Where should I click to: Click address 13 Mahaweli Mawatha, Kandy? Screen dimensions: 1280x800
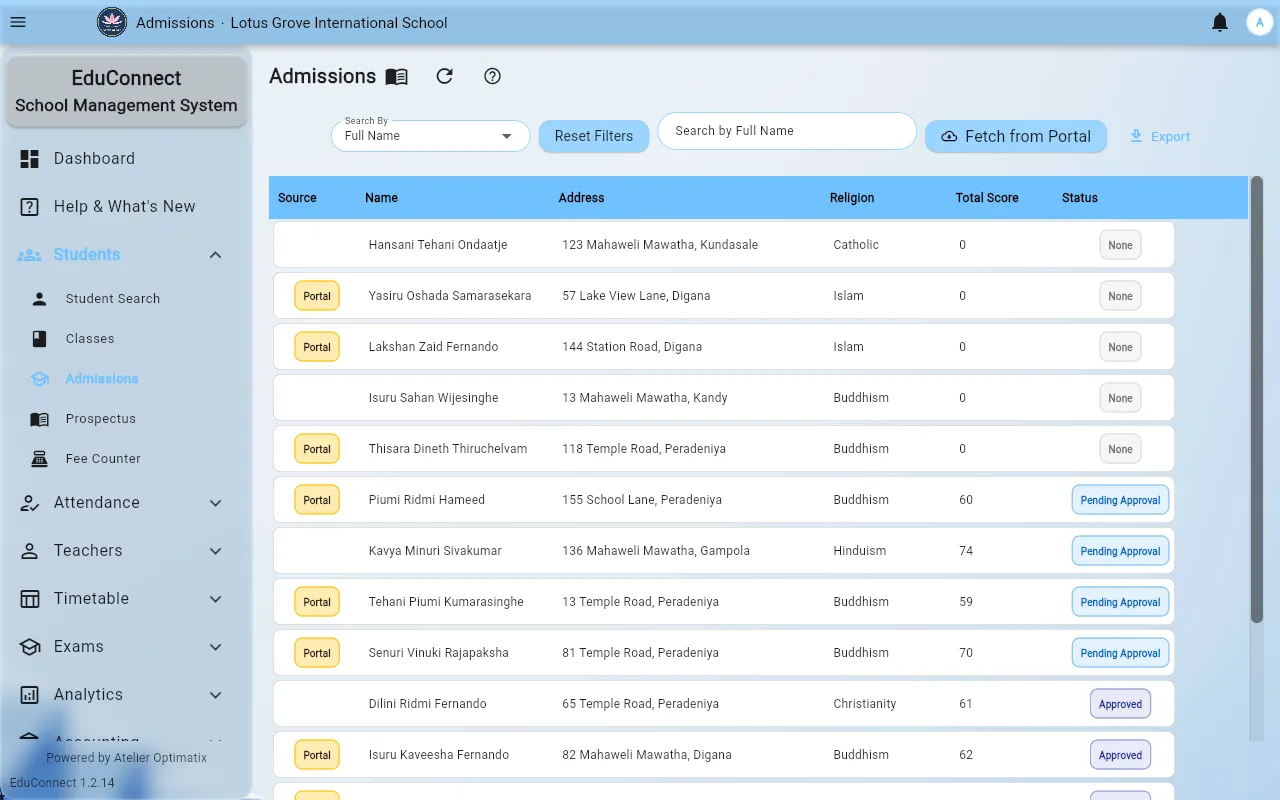coord(645,398)
